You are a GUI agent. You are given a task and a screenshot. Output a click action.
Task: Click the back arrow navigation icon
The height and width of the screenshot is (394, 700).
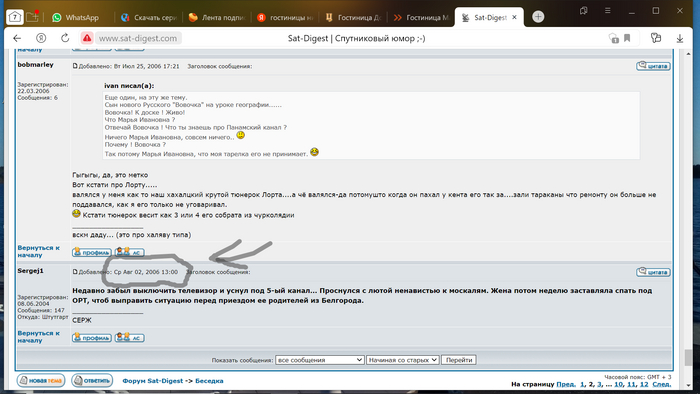[x=17, y=38]
